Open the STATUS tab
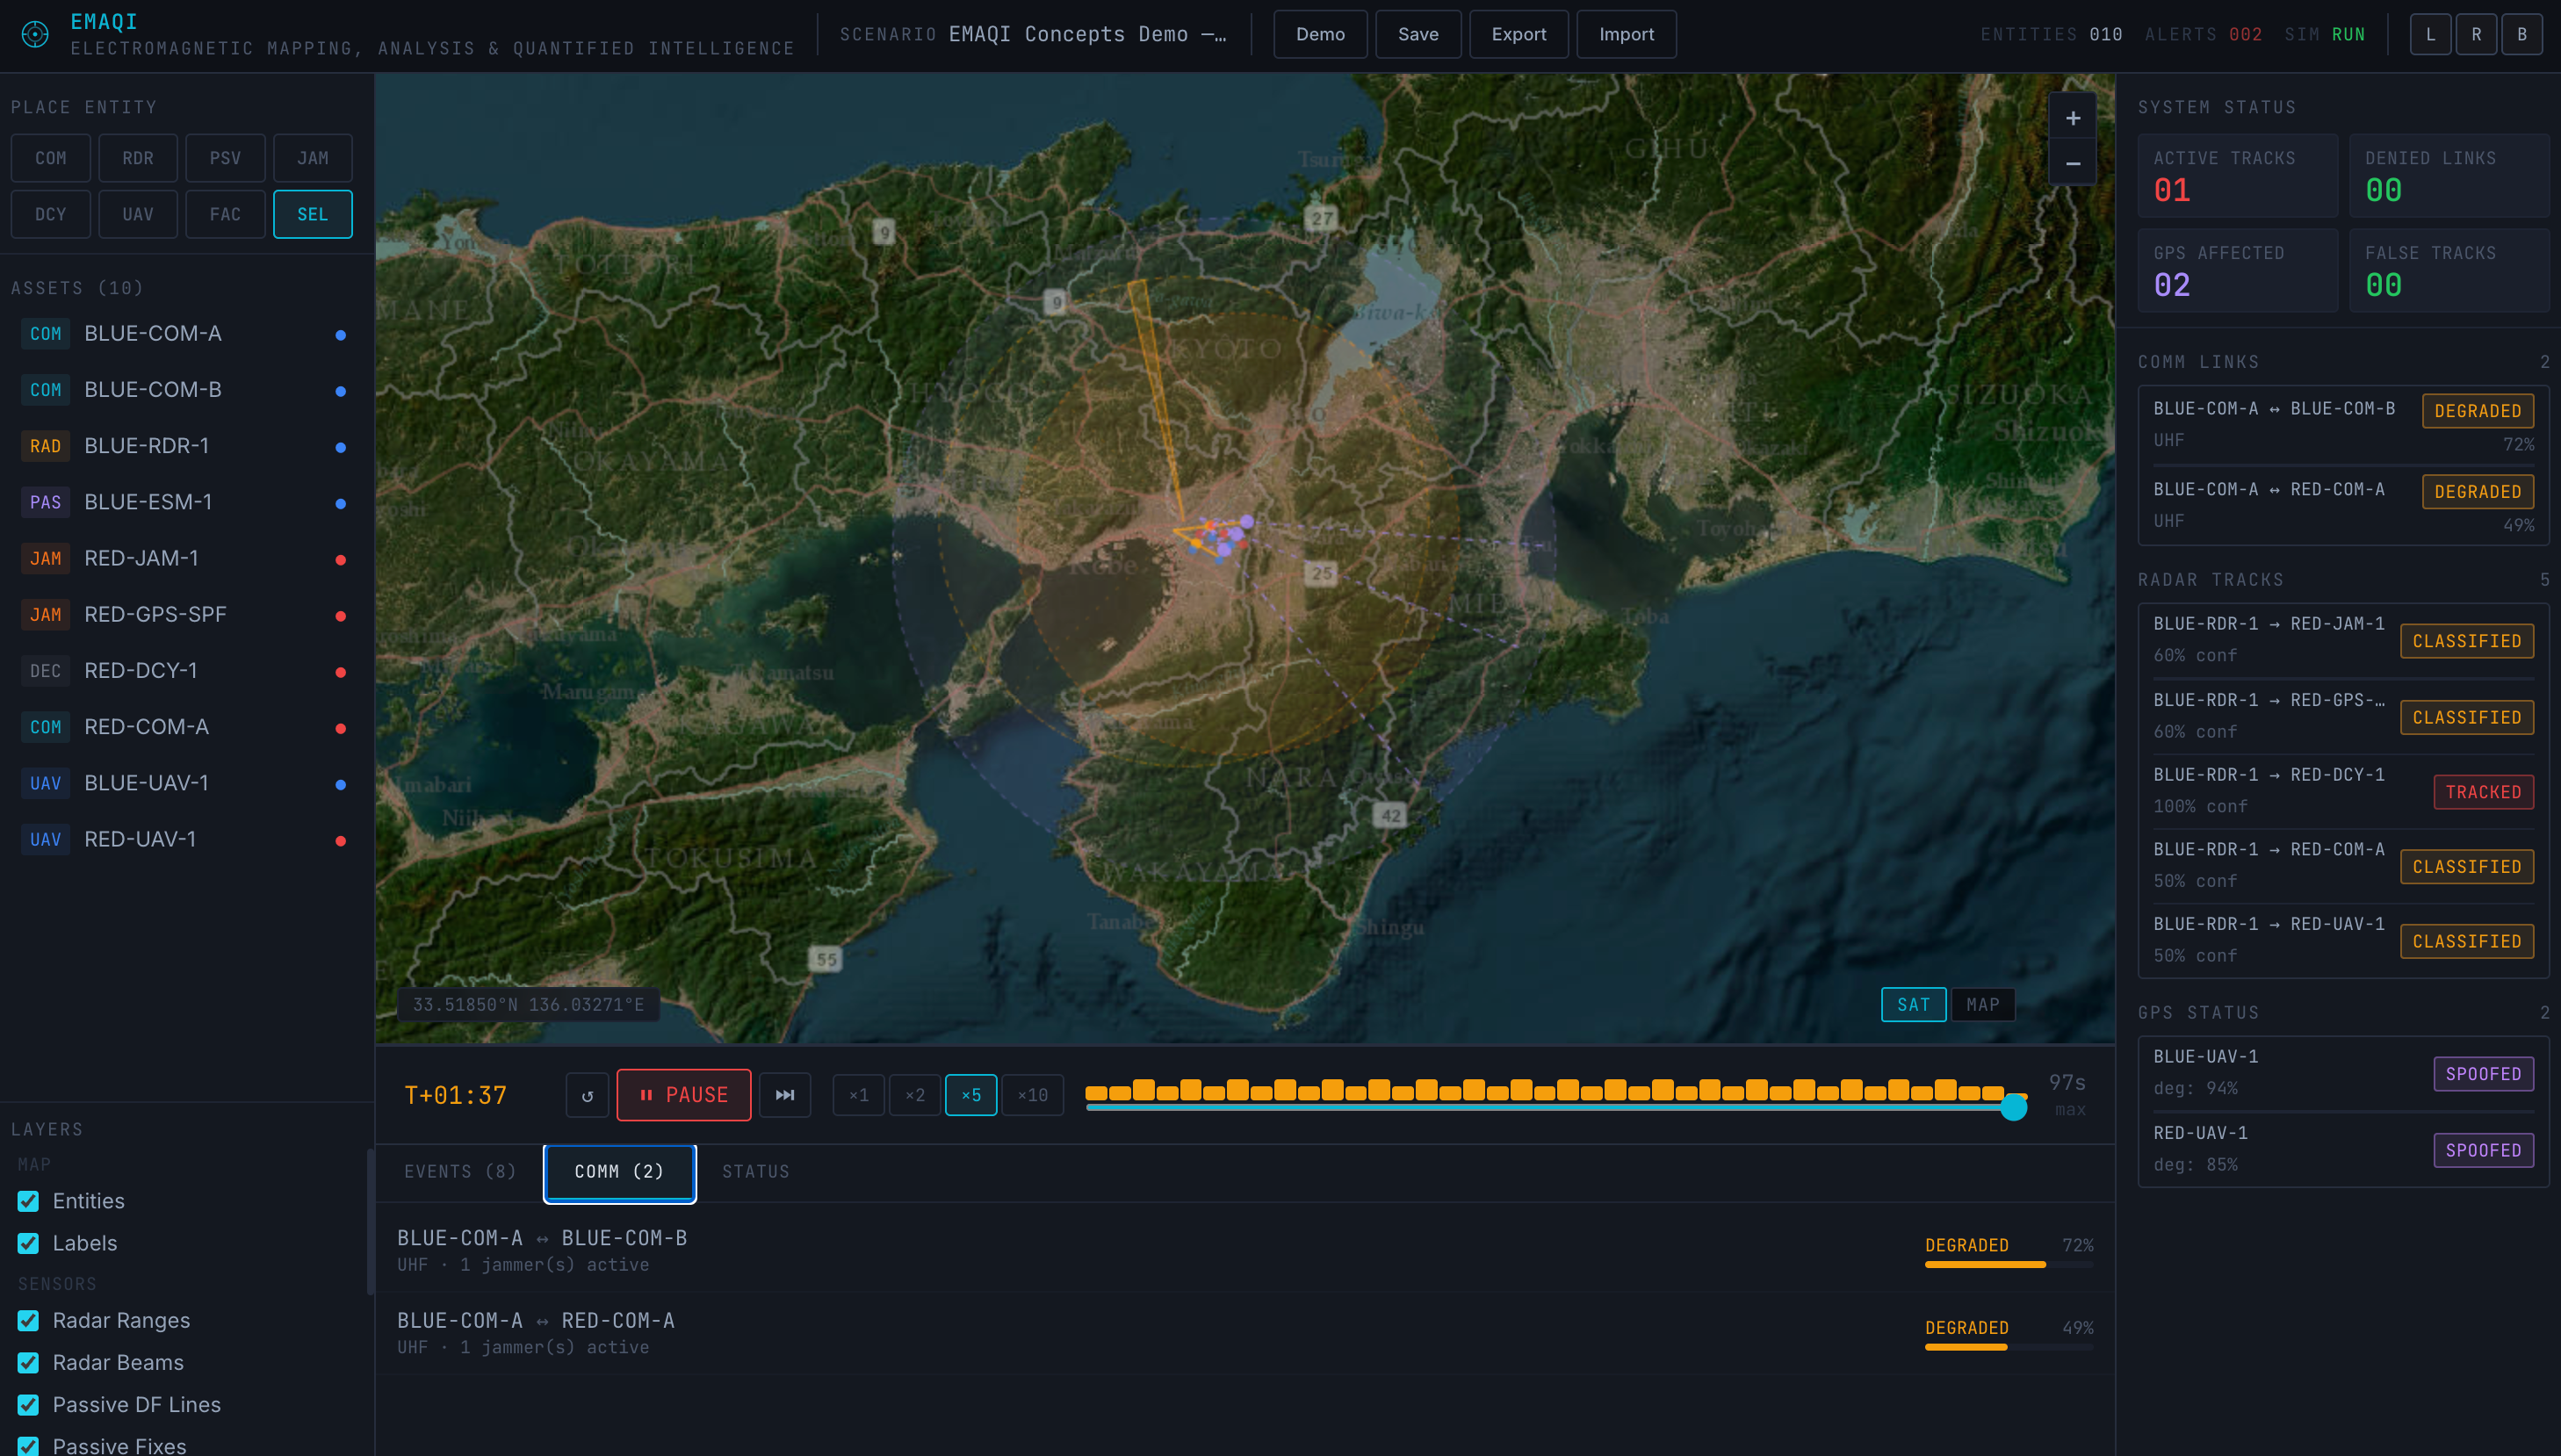The width and height of the screenshot is (2561, 1456). [x=755, y=1171]
